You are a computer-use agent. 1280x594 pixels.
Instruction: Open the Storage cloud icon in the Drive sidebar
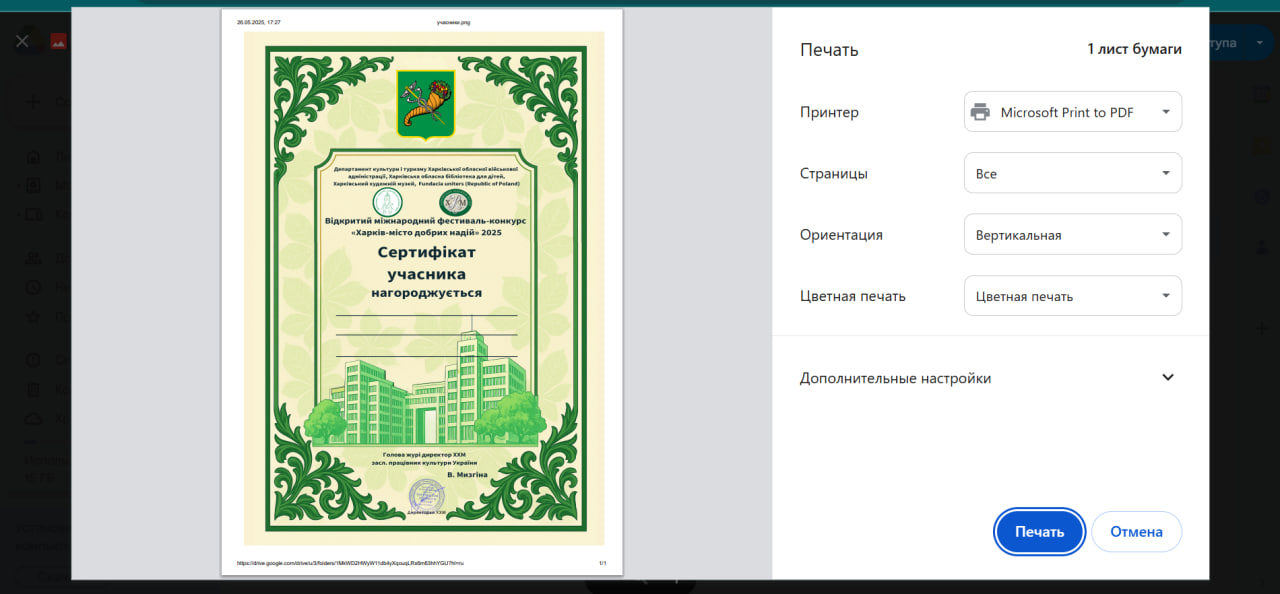click(x=33, y=418)
